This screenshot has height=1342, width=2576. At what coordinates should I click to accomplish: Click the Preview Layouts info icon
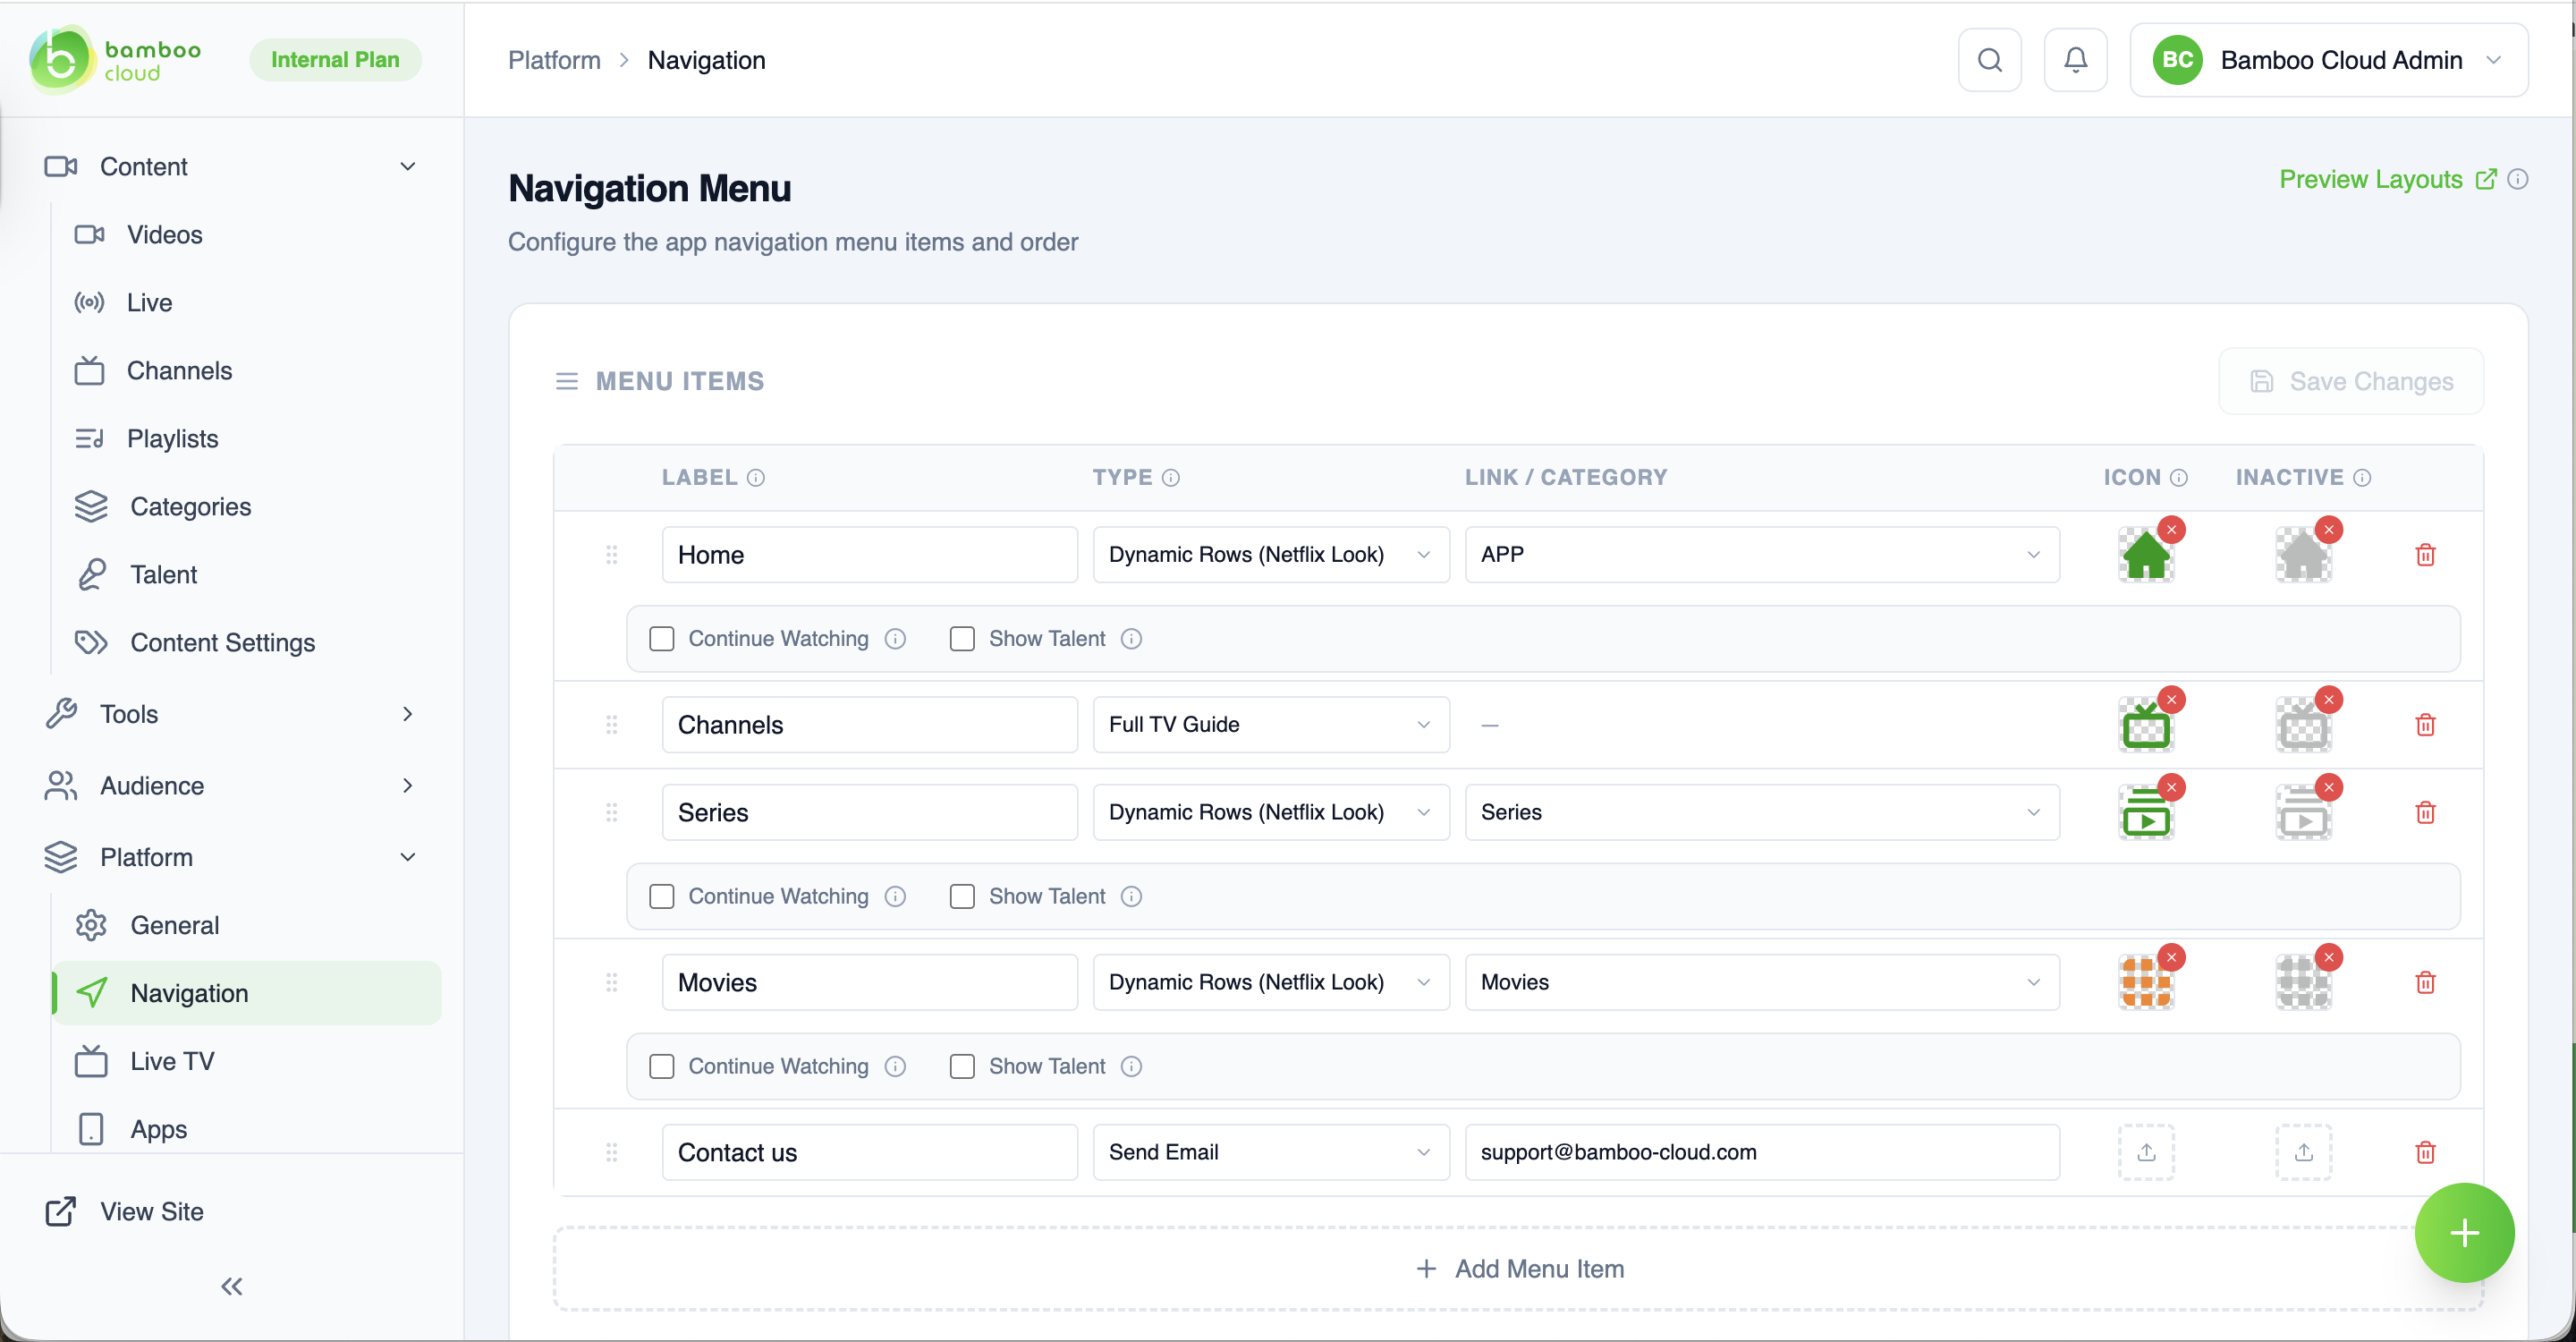coord(2518,180)
